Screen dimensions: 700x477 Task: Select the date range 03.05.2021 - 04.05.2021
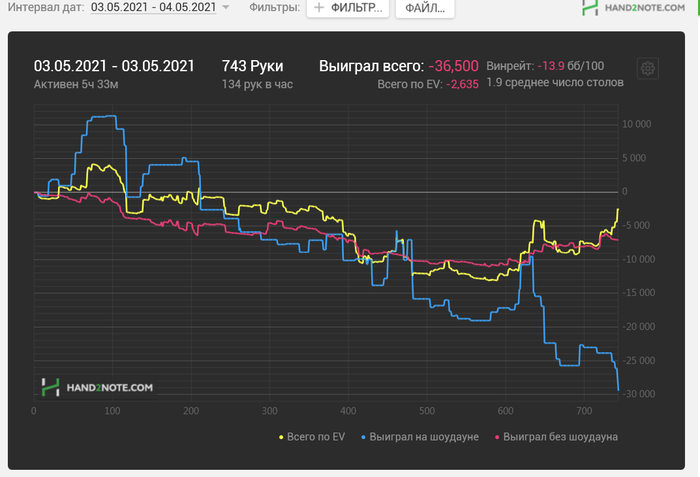(x=153, y=7)
